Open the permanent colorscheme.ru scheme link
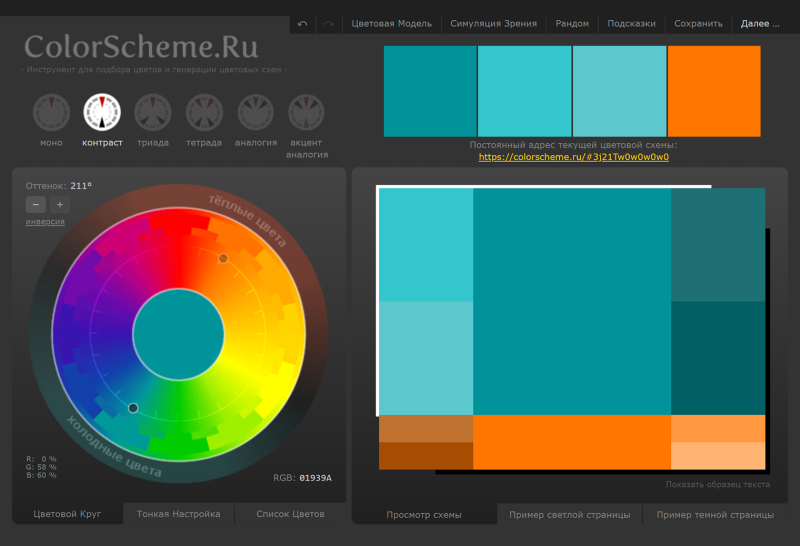Screen dimensions: 800x546 click(573, 157)
